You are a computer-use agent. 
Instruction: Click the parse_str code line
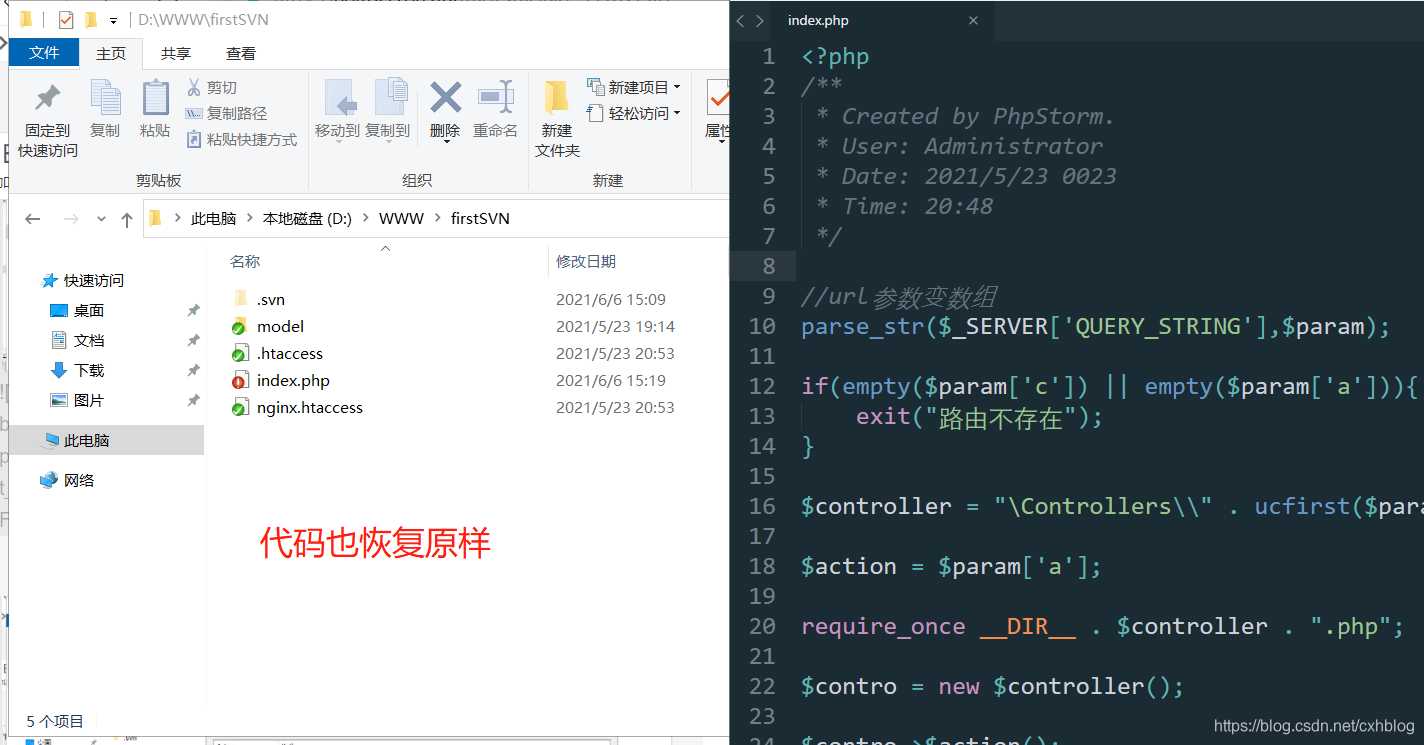click(1096, 326)
